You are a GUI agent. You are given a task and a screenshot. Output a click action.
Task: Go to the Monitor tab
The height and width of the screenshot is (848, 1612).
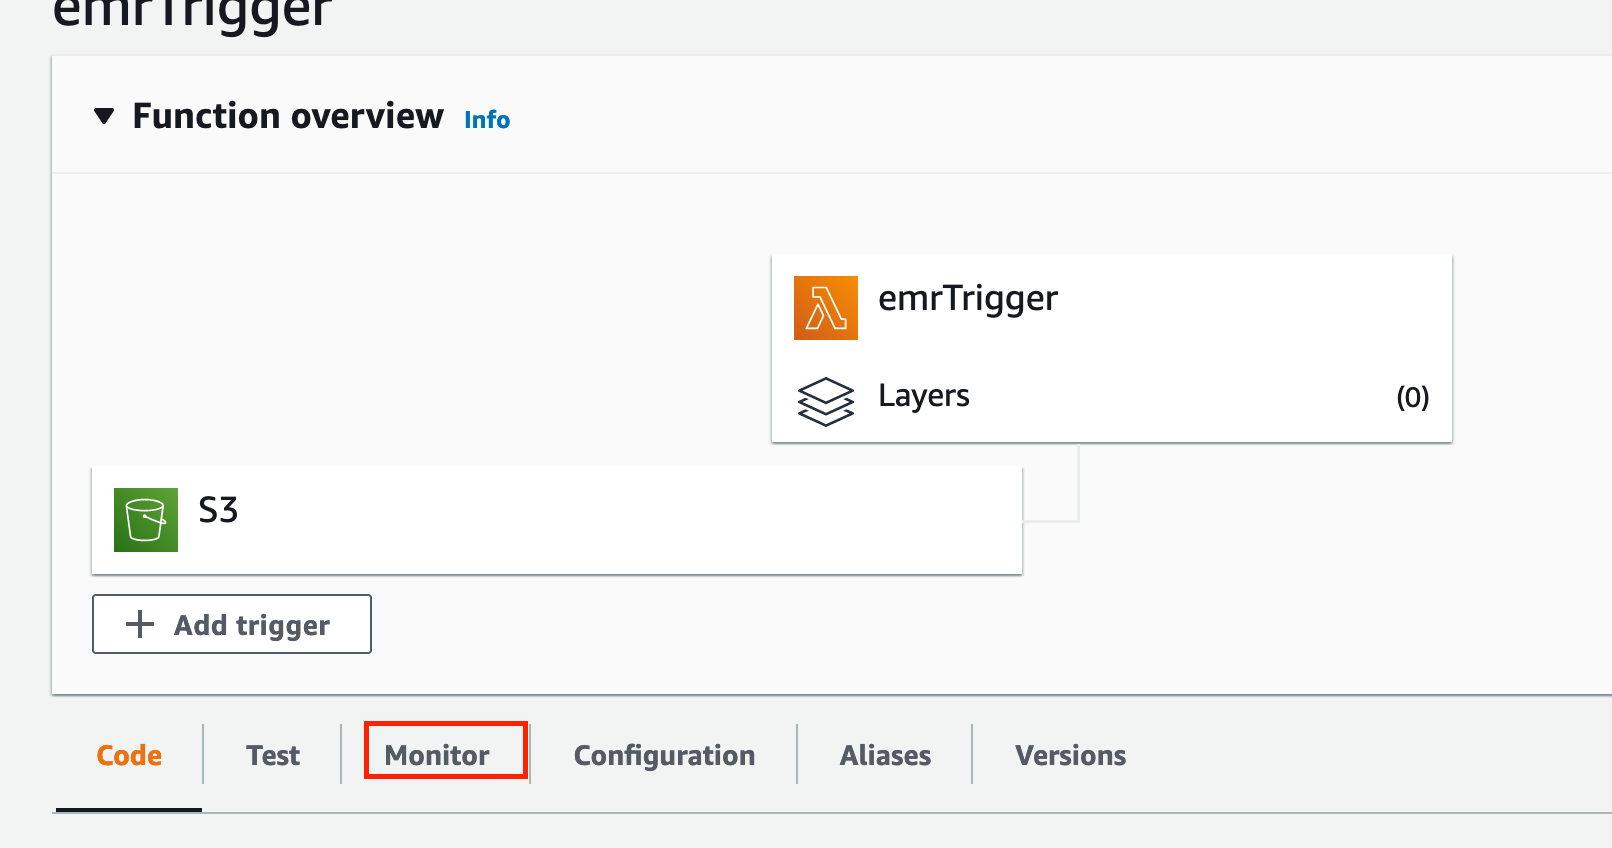click(x=437, y=756)
